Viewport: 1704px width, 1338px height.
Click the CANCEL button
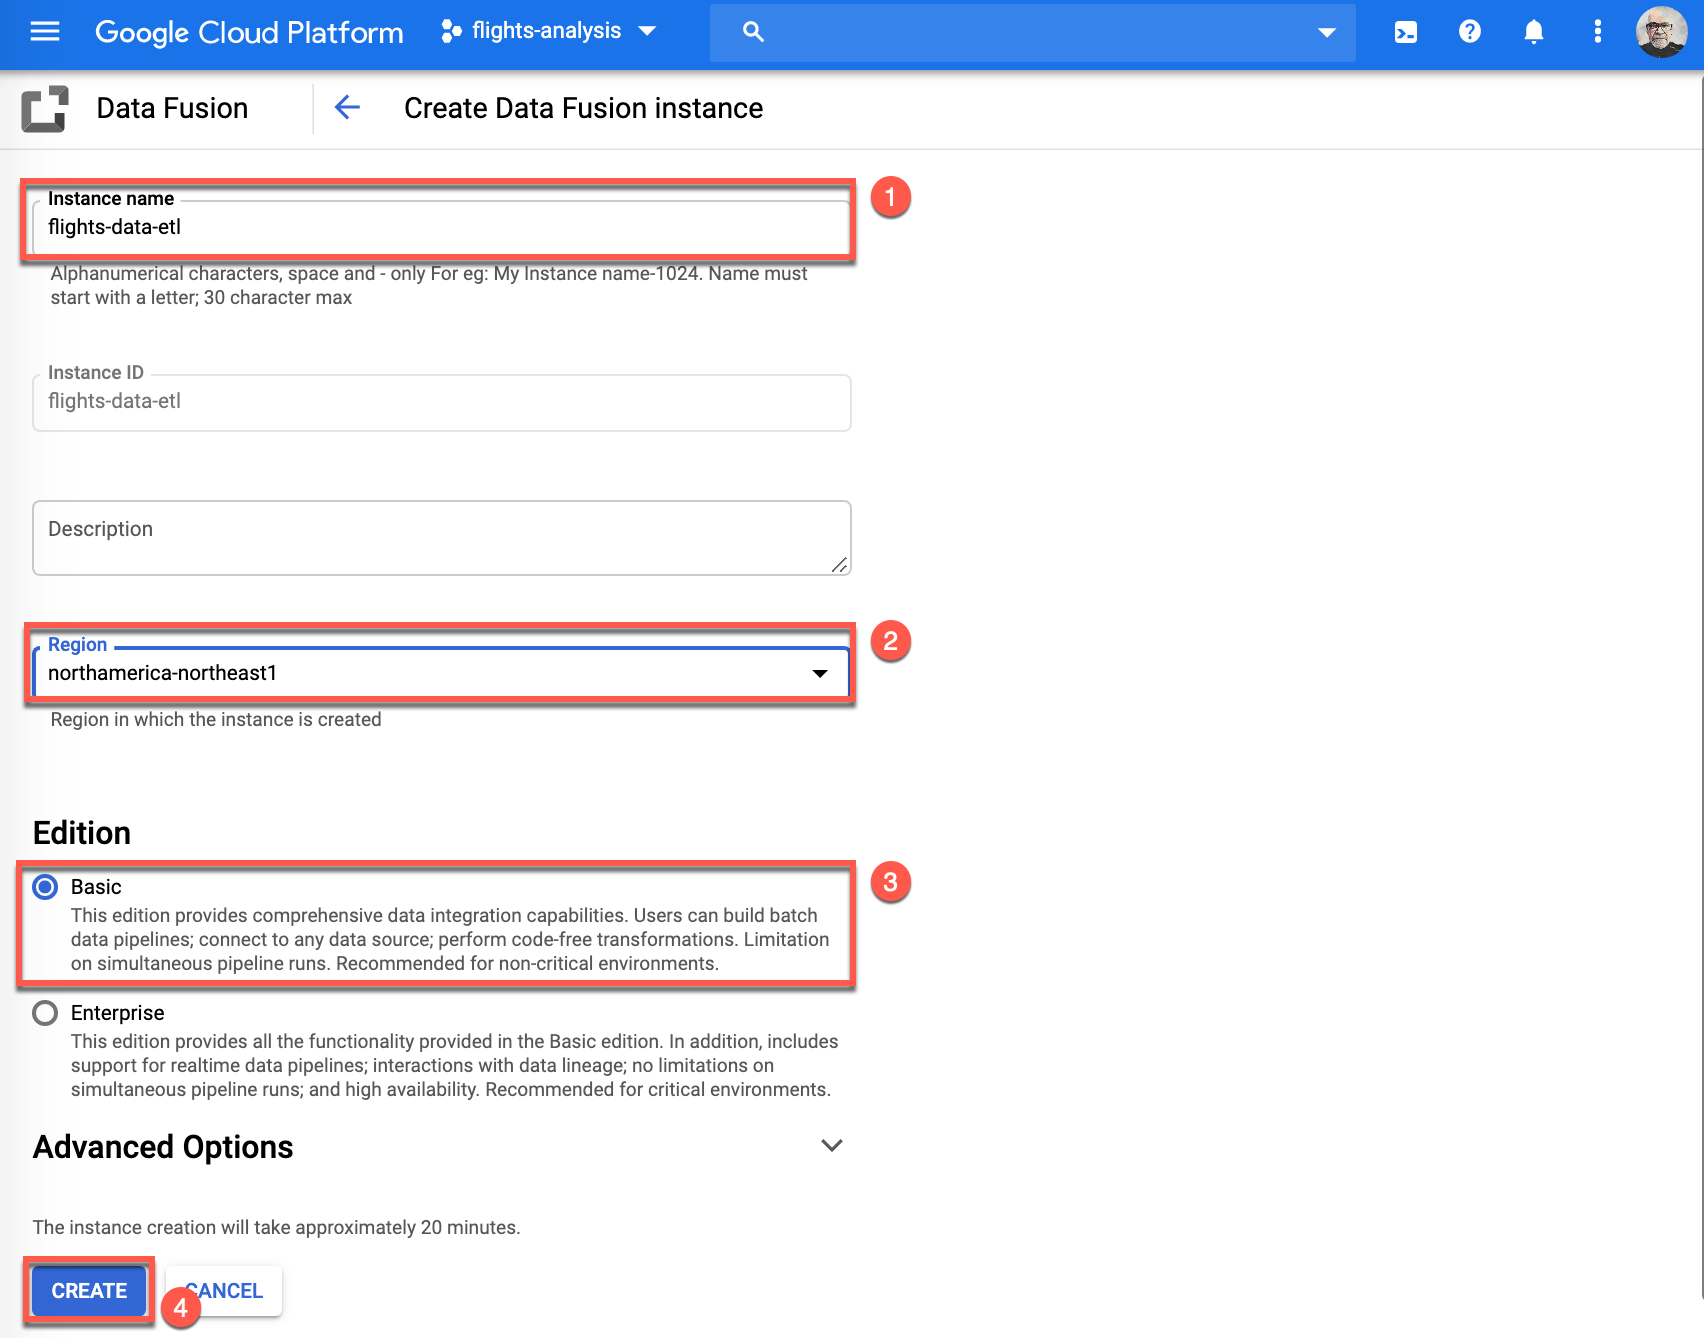pyautogui.click(x=226, y=1291)
